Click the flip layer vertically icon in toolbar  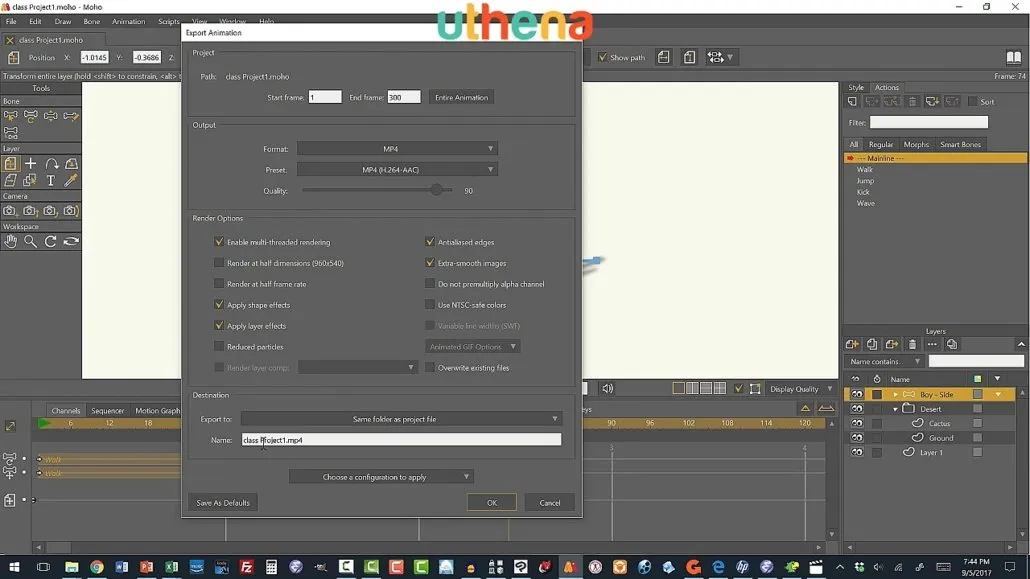click(689, 57)
